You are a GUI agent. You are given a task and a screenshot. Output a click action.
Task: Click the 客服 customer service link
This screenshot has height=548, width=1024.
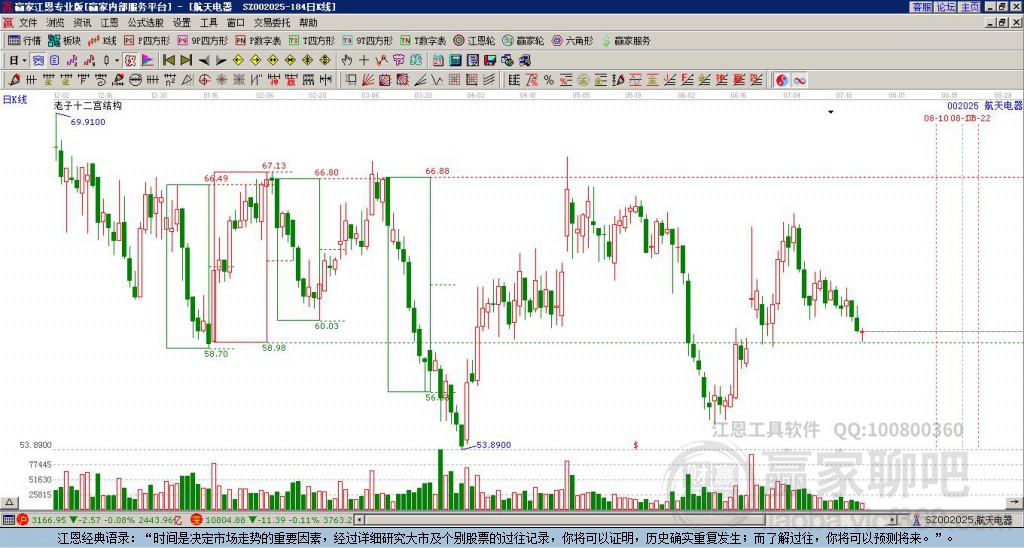(921, 7)
